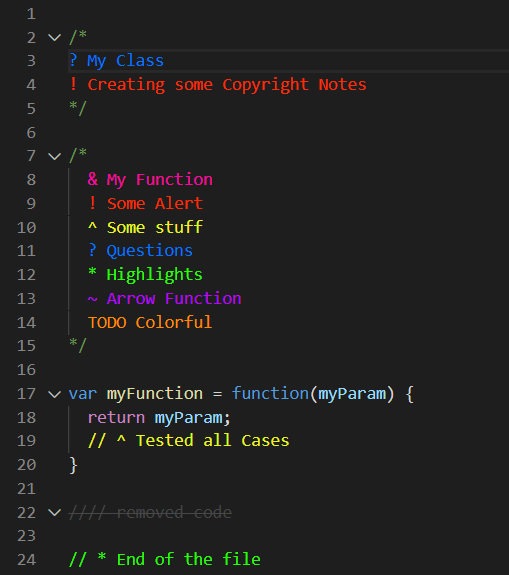This screenshot has width=509, height=575.
Task: Click the 'return' keyword on line 18
Action: (117, 418)
